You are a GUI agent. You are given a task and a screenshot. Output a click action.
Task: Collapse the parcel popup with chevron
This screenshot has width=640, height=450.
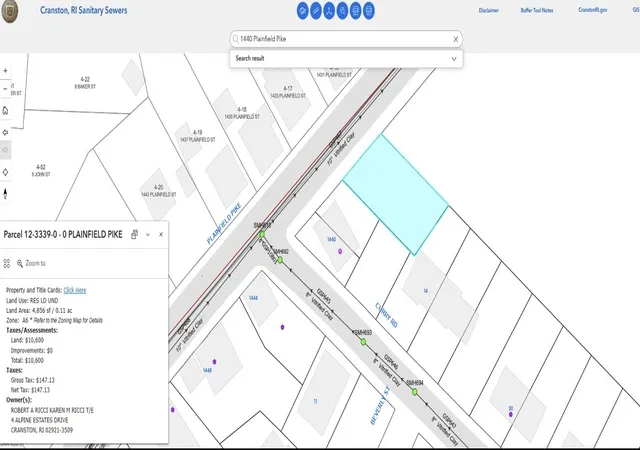click(148, 235)
